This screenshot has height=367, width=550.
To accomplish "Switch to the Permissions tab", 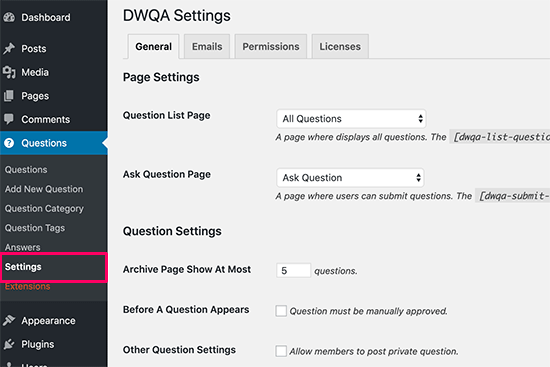I will (271, 46).
